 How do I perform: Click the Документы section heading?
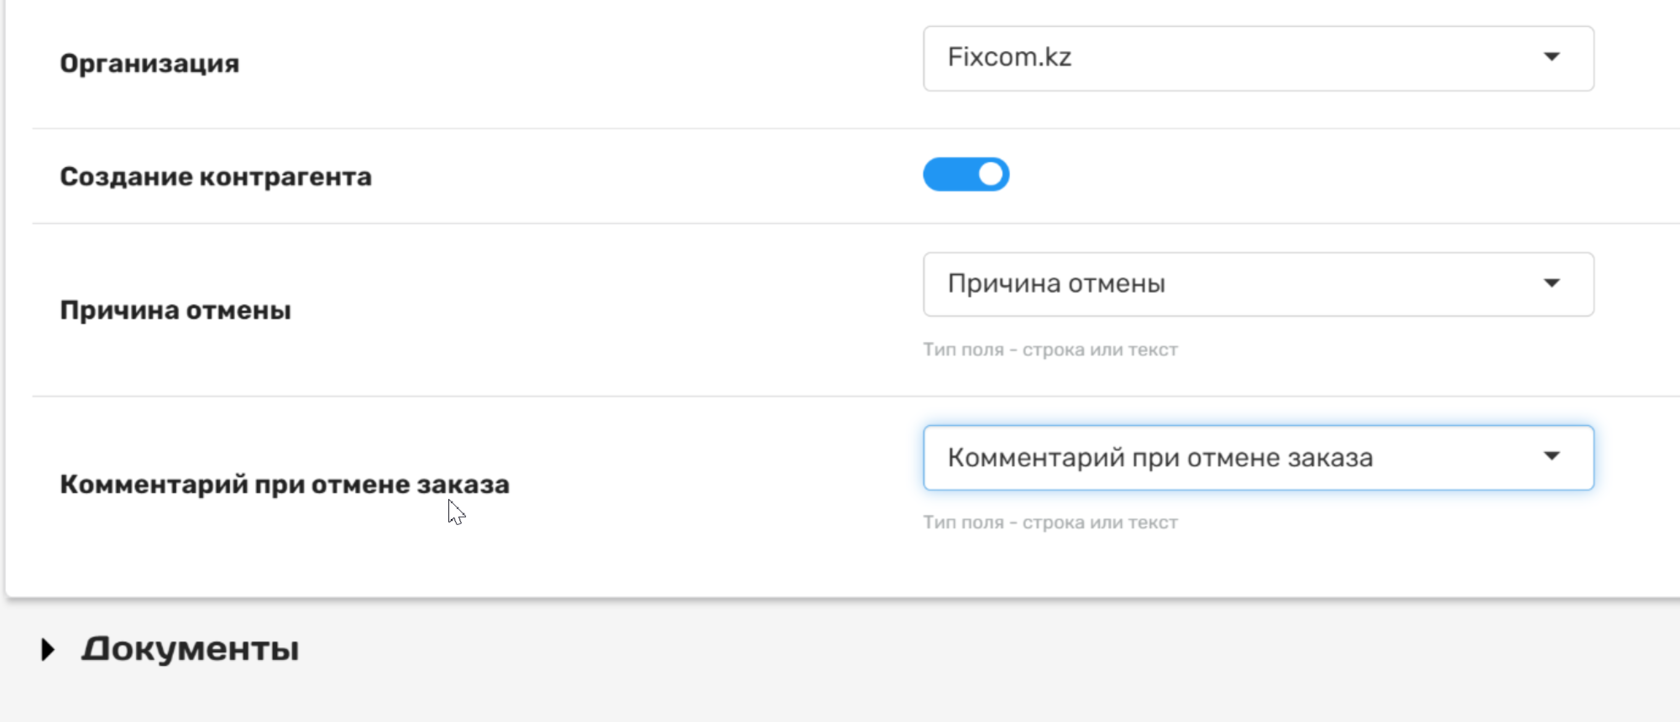pyautogui.click(x=190, y=649)
